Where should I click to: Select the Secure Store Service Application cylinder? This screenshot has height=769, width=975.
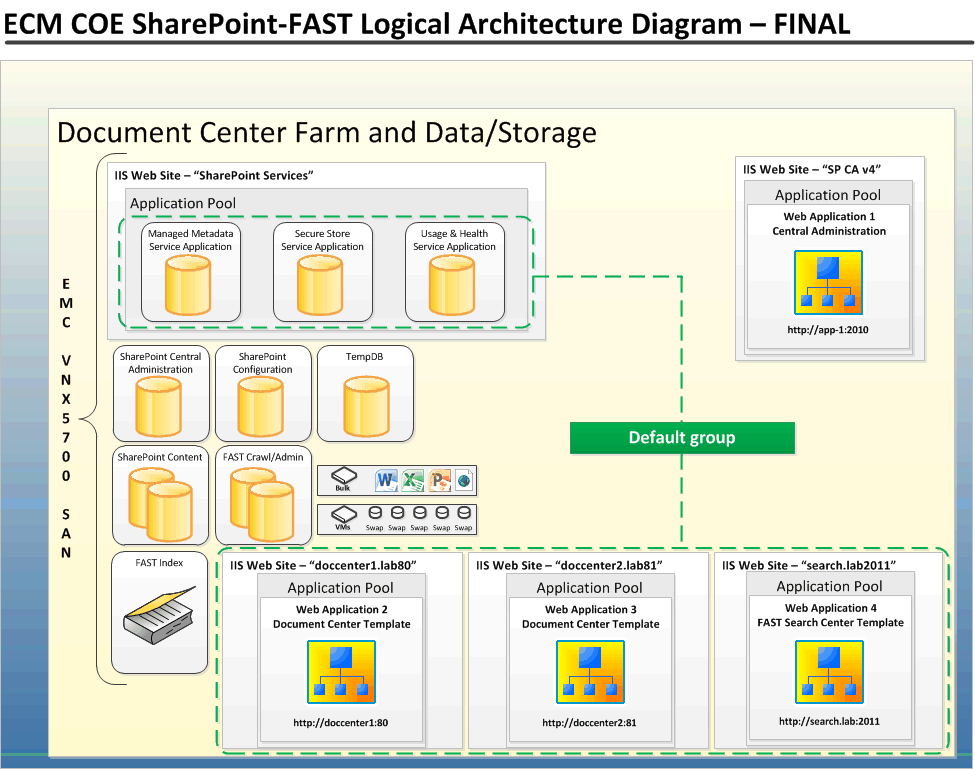(x=322, y=285)
